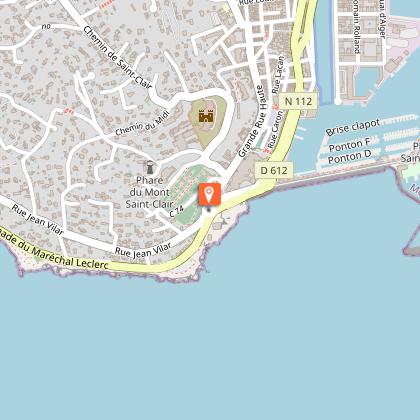Image resolution: width=420 pixels, height=420 pixels.
Task: Click the N 112 road shield
Action: tap(298, 101)
